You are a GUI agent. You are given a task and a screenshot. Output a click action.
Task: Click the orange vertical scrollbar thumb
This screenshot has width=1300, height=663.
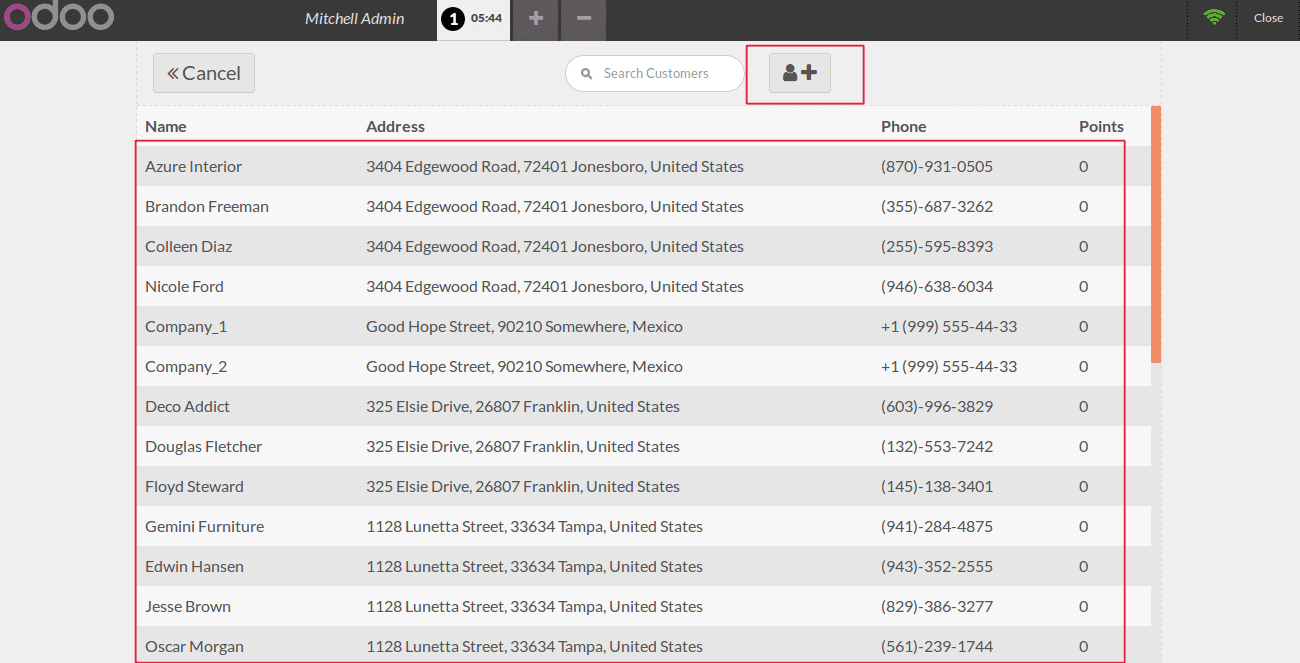tap(1156, 234)
